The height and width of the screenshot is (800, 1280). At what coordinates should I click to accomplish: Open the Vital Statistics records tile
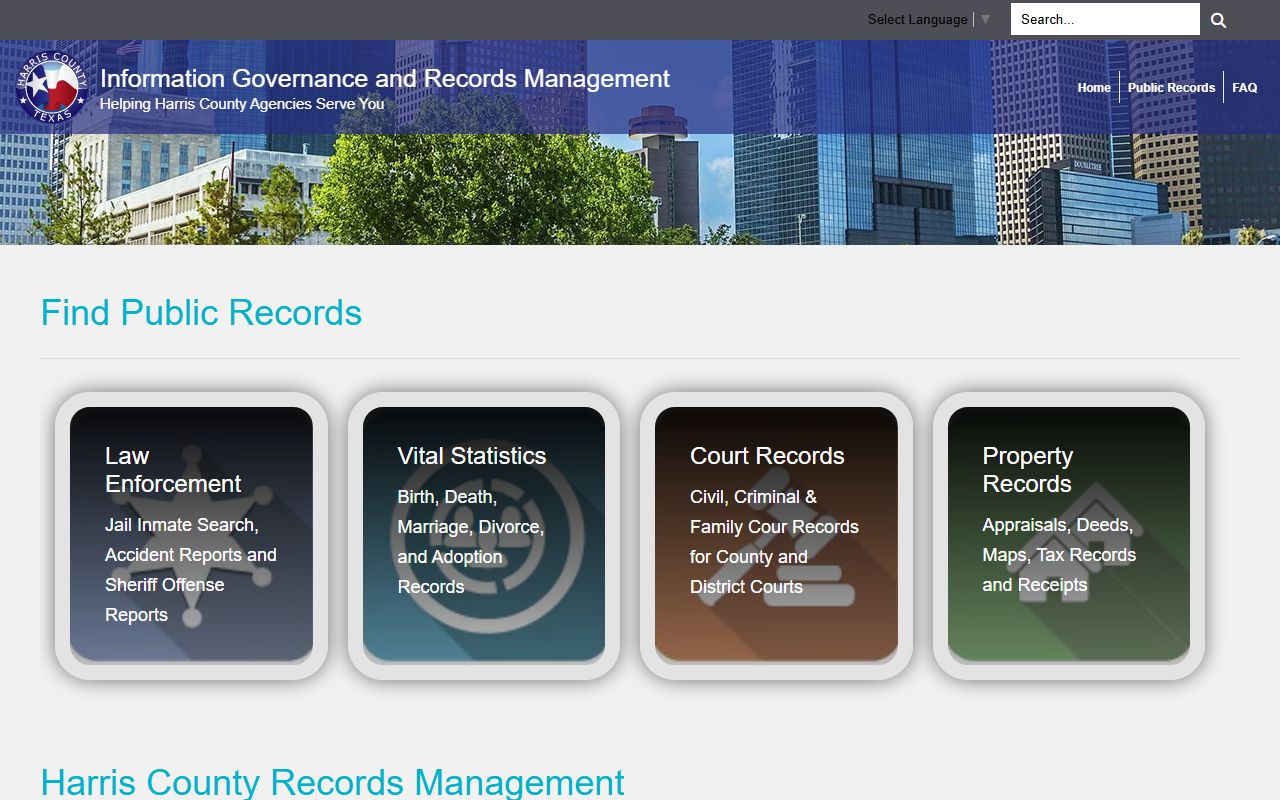pos(484,535)
